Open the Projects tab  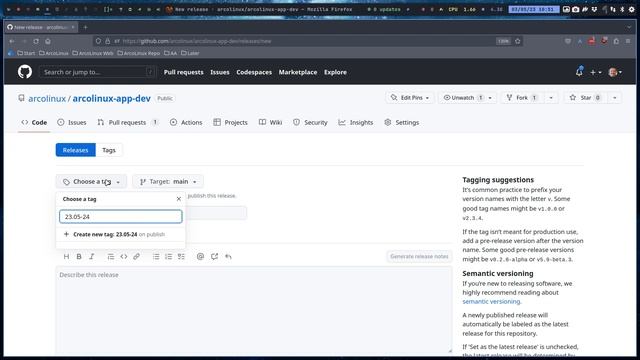pos(231,122)
